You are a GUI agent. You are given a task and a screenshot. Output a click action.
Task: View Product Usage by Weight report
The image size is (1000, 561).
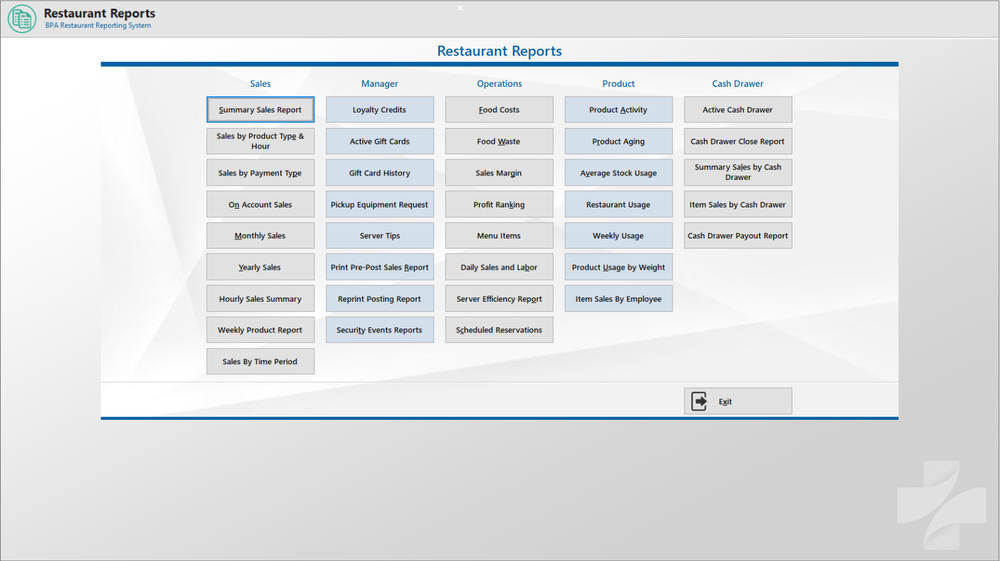pyautogui.click(x=618, y=268)
